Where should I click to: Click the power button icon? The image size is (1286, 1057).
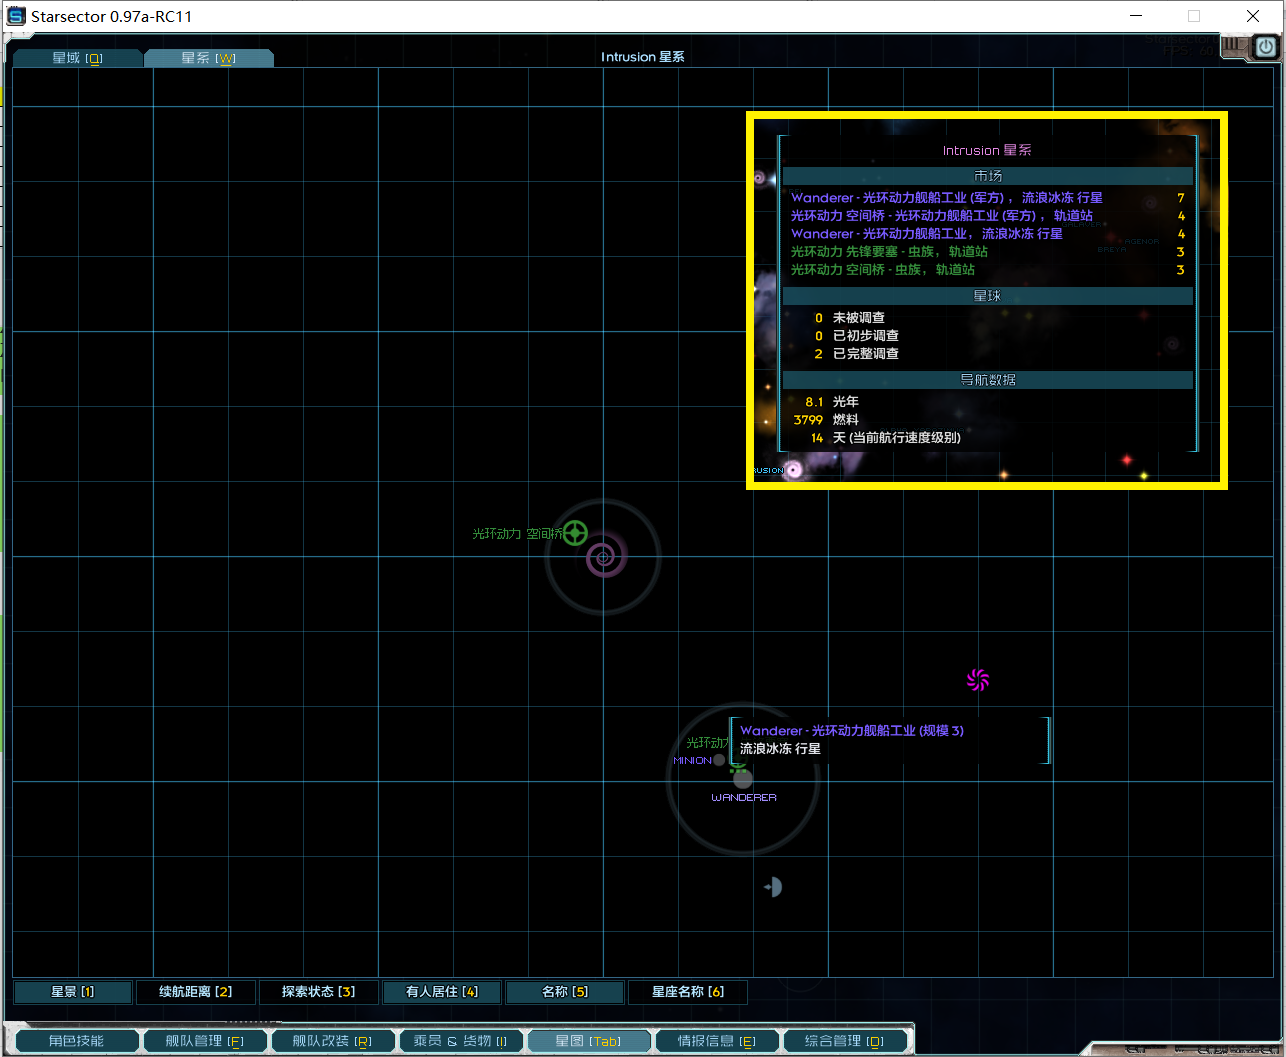tap(1266, 46)
